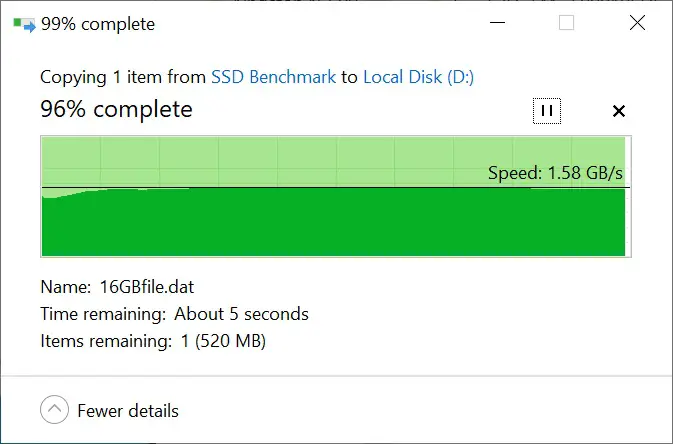Collapse details using the circled chevron icon
673x444 pixels.
tap(55, 410)
